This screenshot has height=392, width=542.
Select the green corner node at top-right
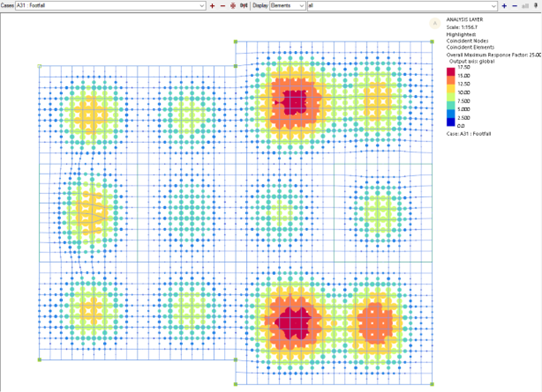point(432,41)
